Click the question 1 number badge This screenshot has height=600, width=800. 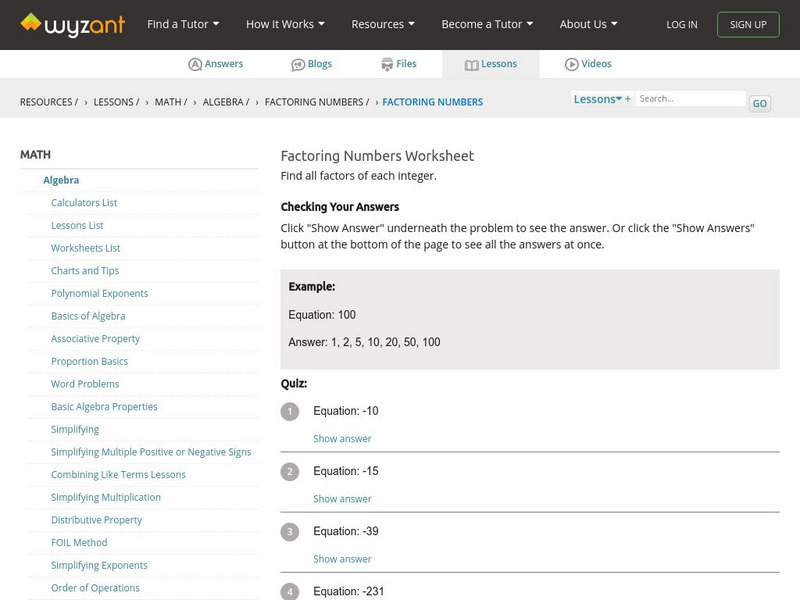click(290, 411)
